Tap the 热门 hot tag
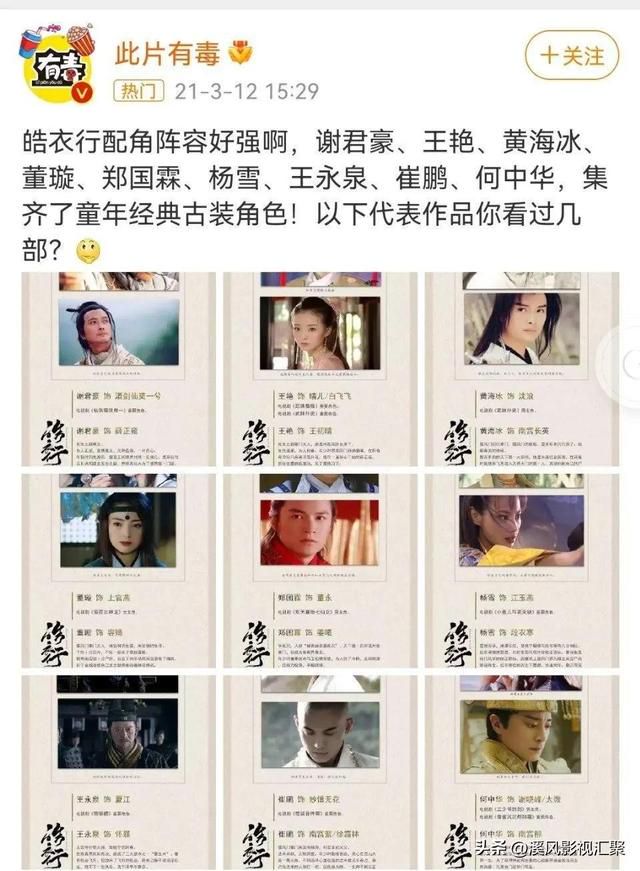 point(138,91)
